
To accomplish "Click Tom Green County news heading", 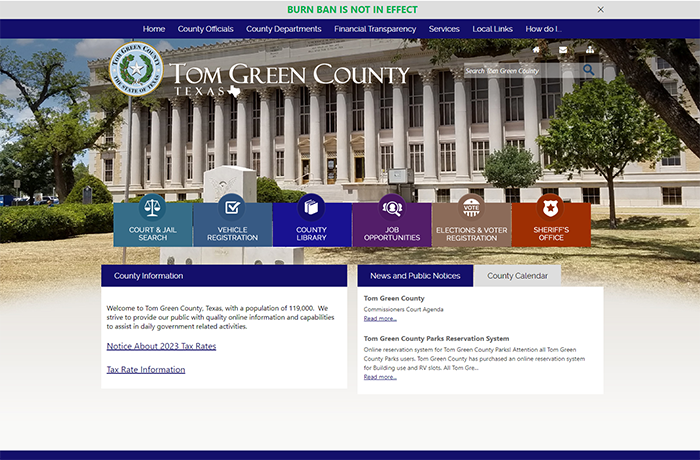I will point(394,298).
